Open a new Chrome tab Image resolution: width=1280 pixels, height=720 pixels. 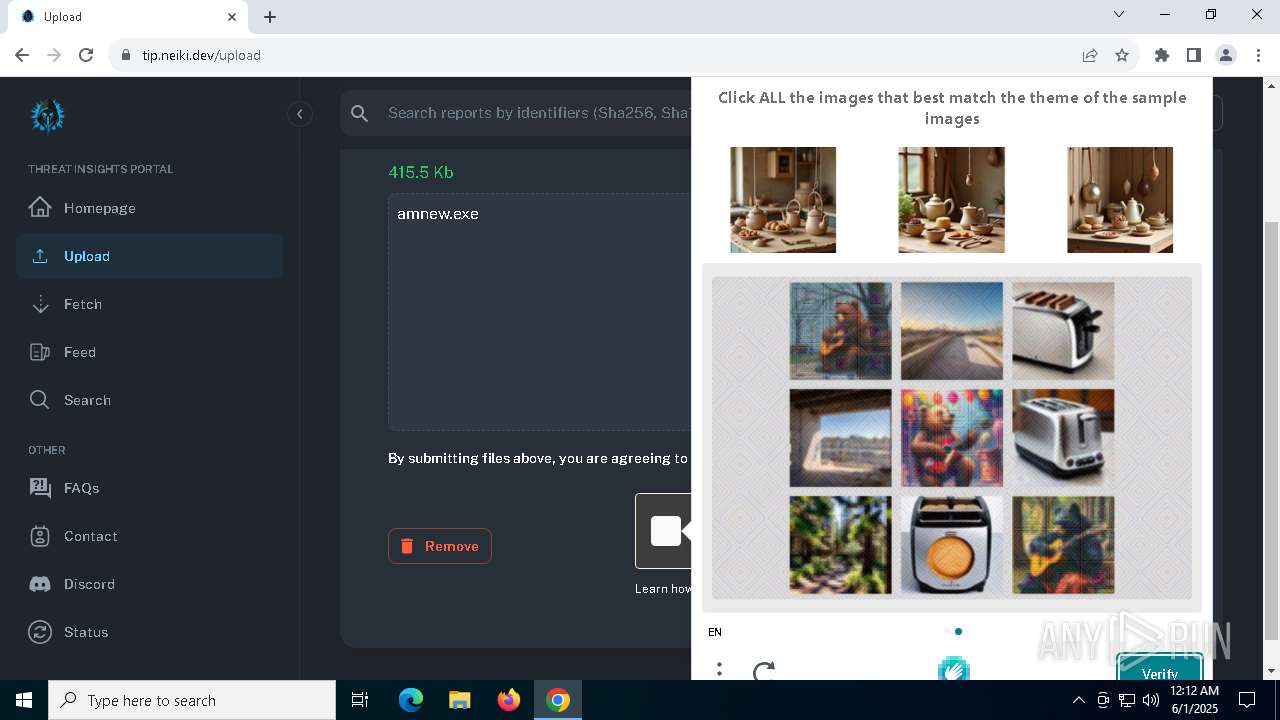(270, 17)
